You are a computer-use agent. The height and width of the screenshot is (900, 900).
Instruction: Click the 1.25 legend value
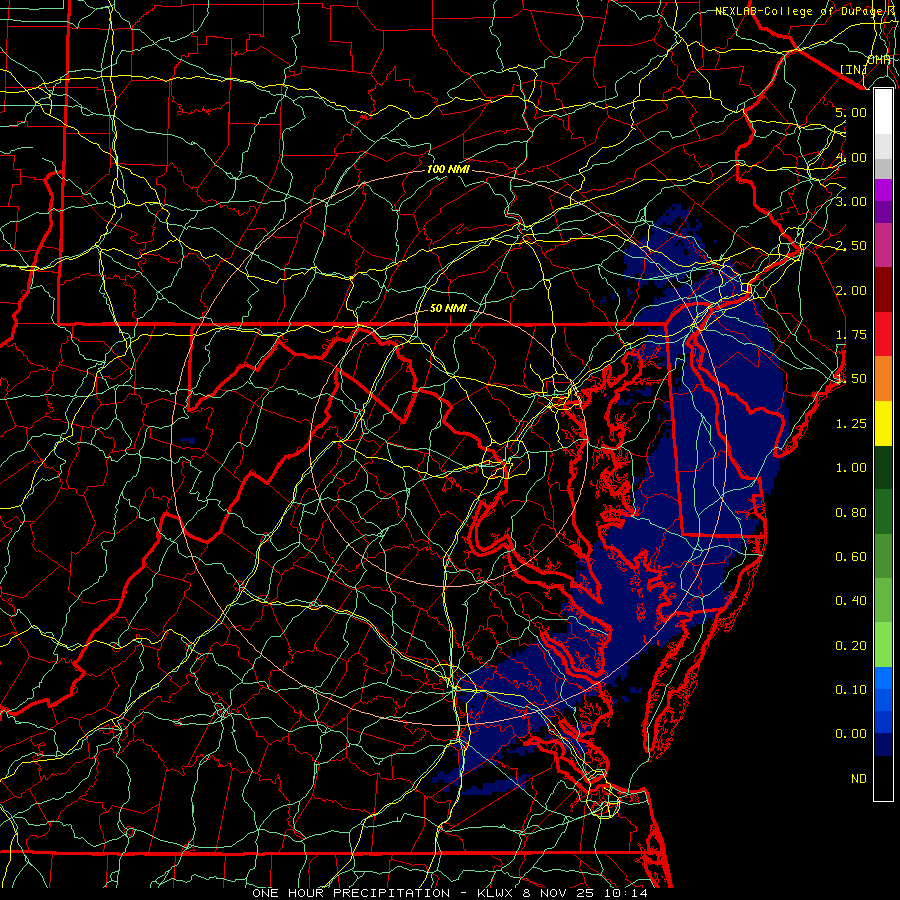point(851,424)
